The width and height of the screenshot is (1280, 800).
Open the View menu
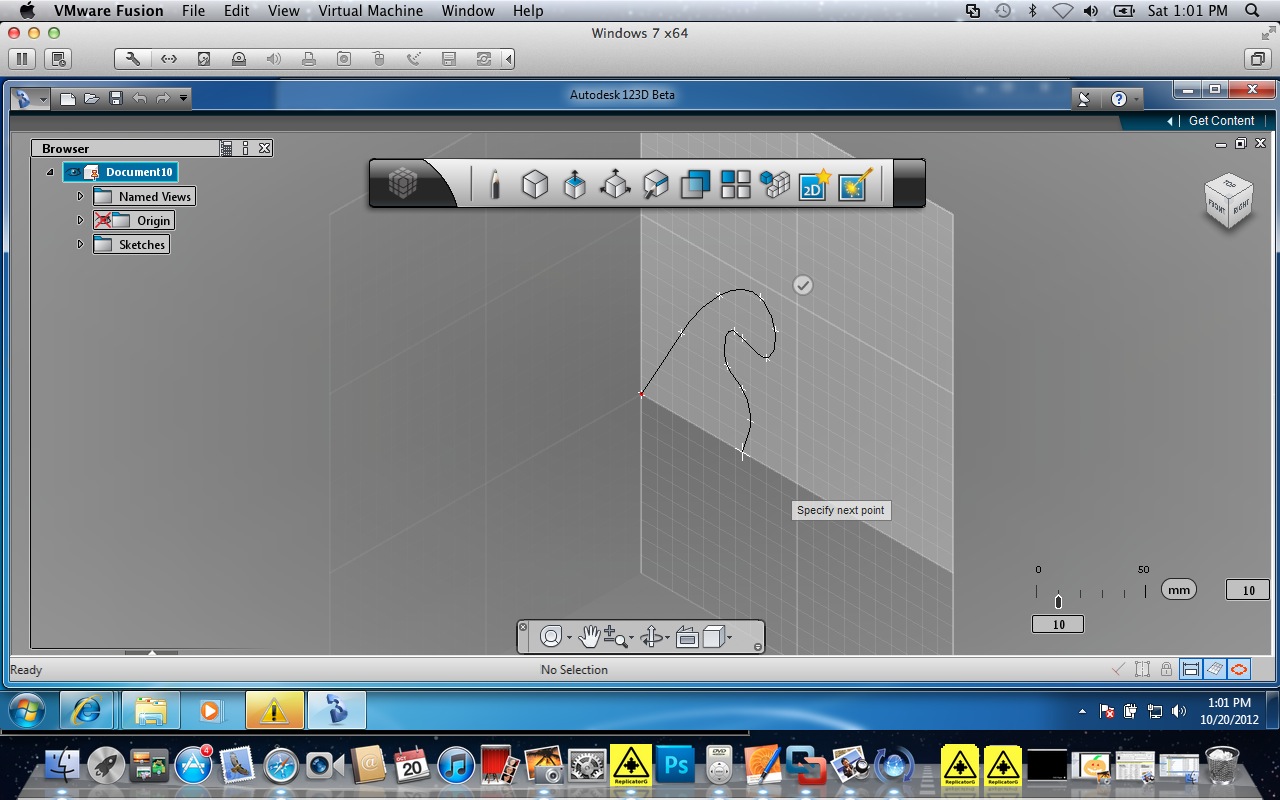click(284, 11)
